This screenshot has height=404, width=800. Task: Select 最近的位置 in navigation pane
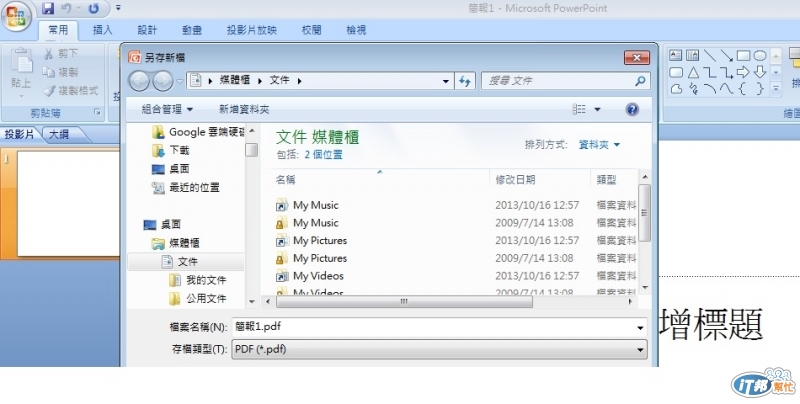click(x=186, y=188)
